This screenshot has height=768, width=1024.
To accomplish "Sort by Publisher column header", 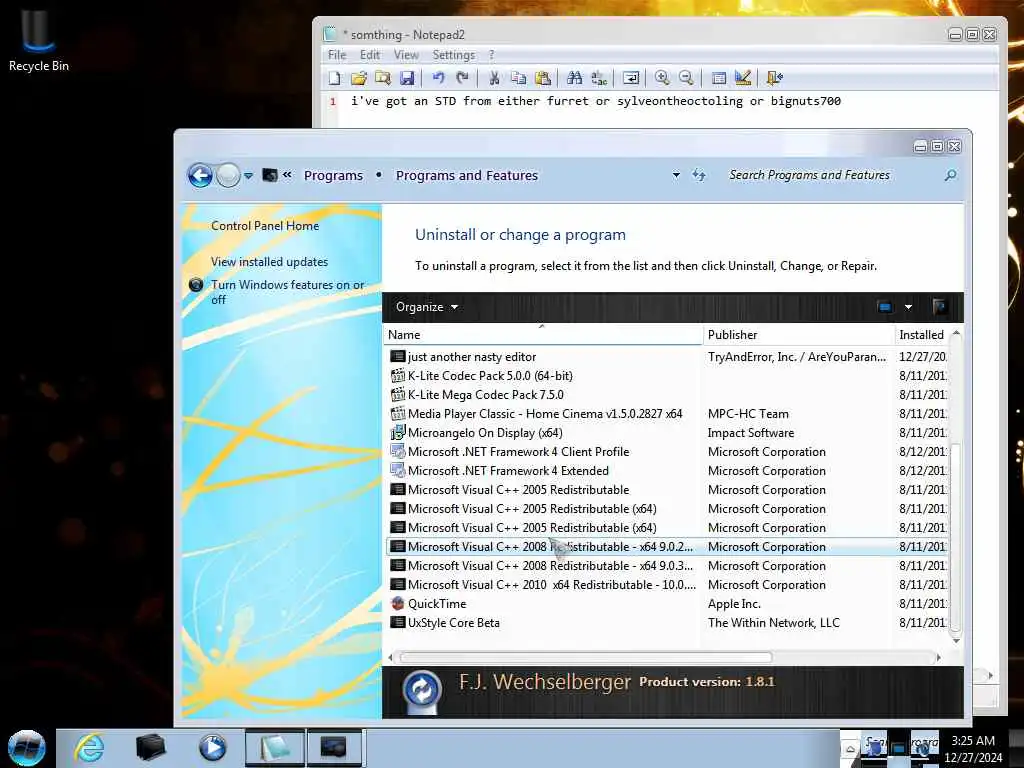I will click(x=798, y=335).
